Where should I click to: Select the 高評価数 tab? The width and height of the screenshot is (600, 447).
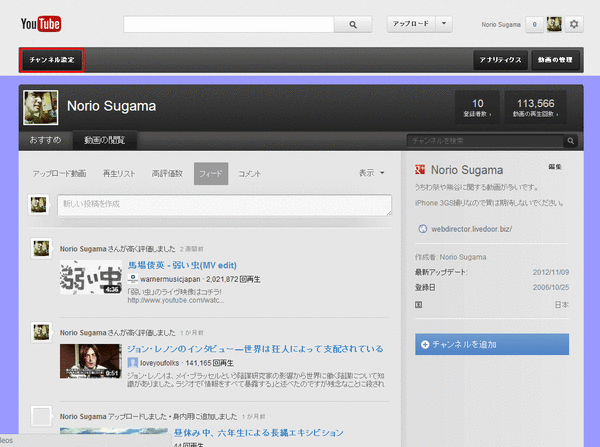click(x=167, y=174)
